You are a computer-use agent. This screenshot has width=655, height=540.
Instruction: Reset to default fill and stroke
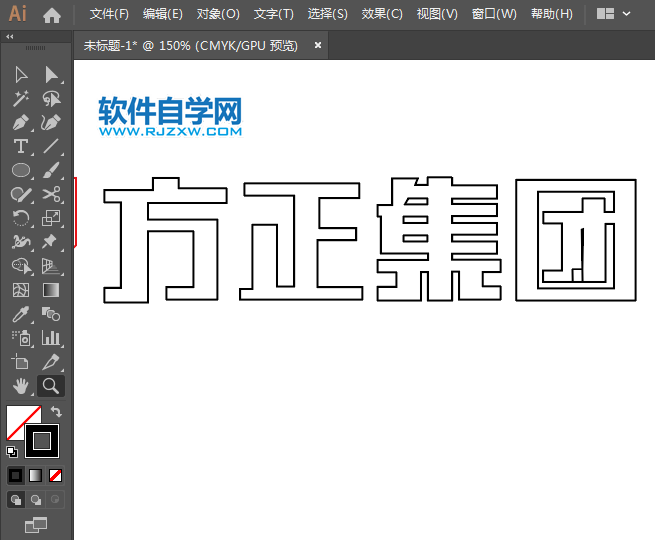[x=12, y=451]
